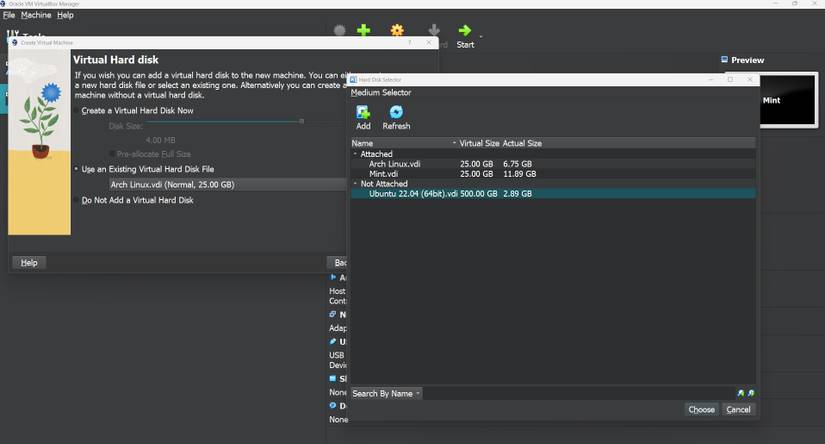Click the orange gear Settings icon
This screenshot has width=825, height=444.
coord(397,31)
